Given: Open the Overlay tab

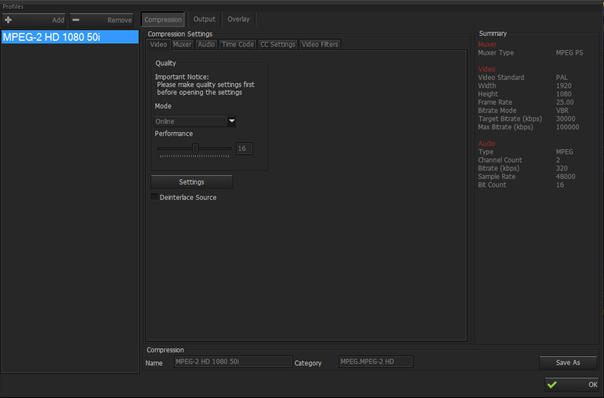Looking at the screenshot, I should tap(238, 19).
